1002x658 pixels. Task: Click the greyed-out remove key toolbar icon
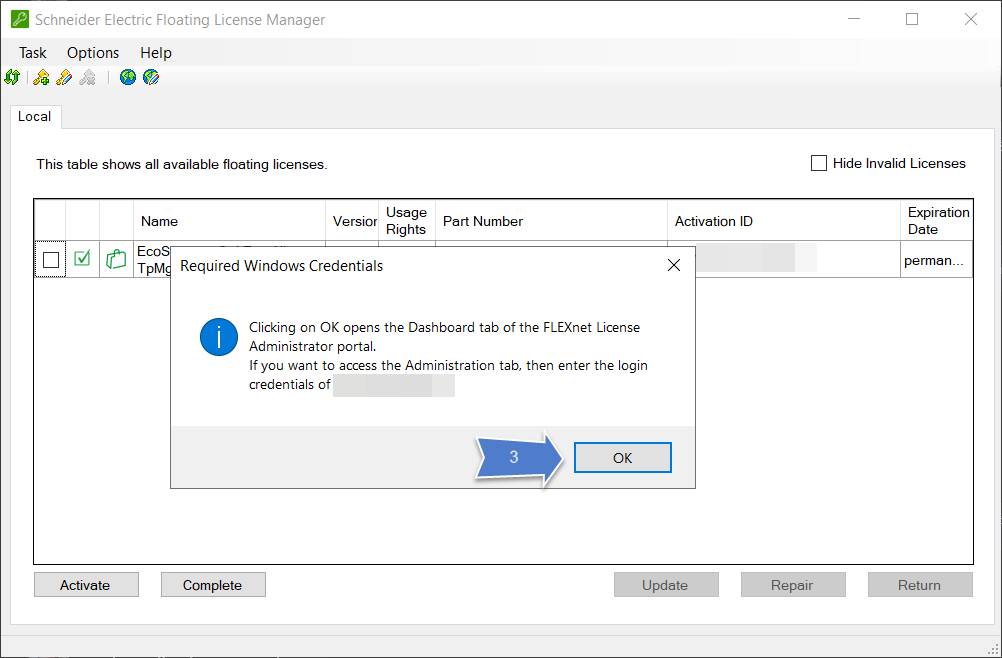click(88, 78)
